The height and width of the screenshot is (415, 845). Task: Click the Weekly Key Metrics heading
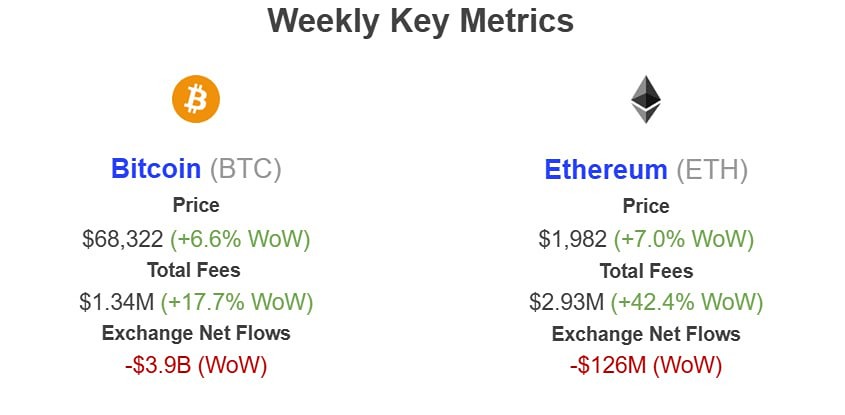tap(422, 22)
